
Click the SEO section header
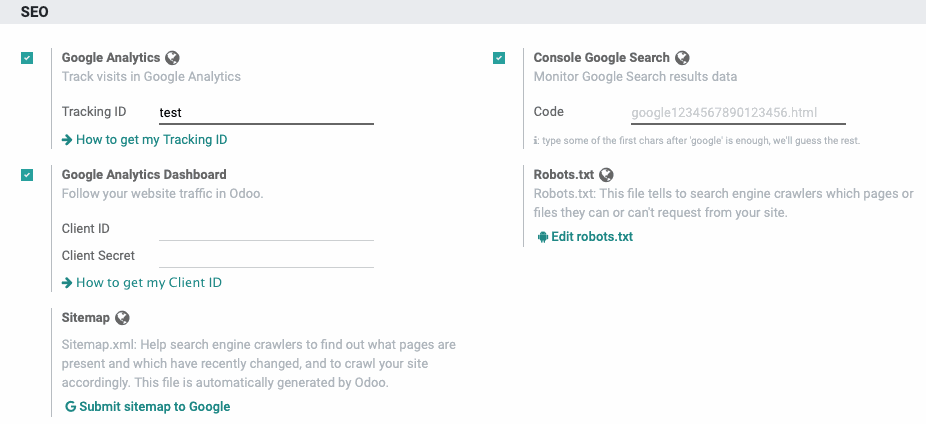(34, 12)
